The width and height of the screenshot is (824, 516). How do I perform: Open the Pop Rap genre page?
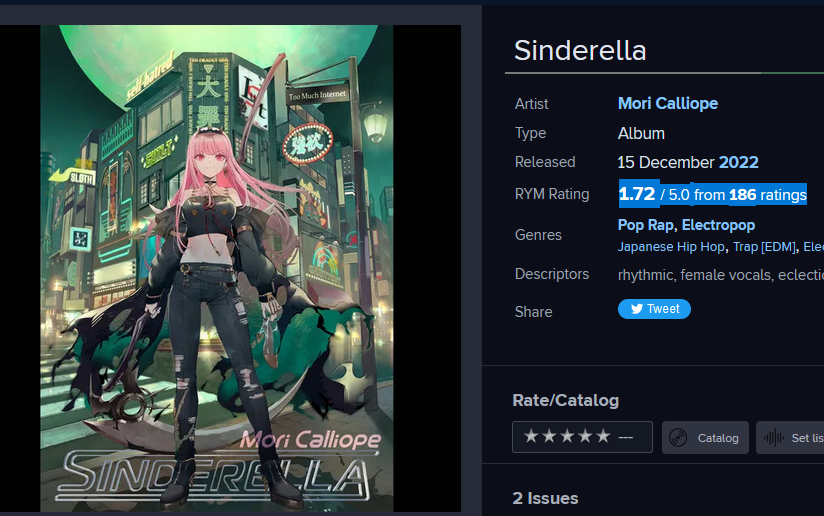tap(646, 225)
